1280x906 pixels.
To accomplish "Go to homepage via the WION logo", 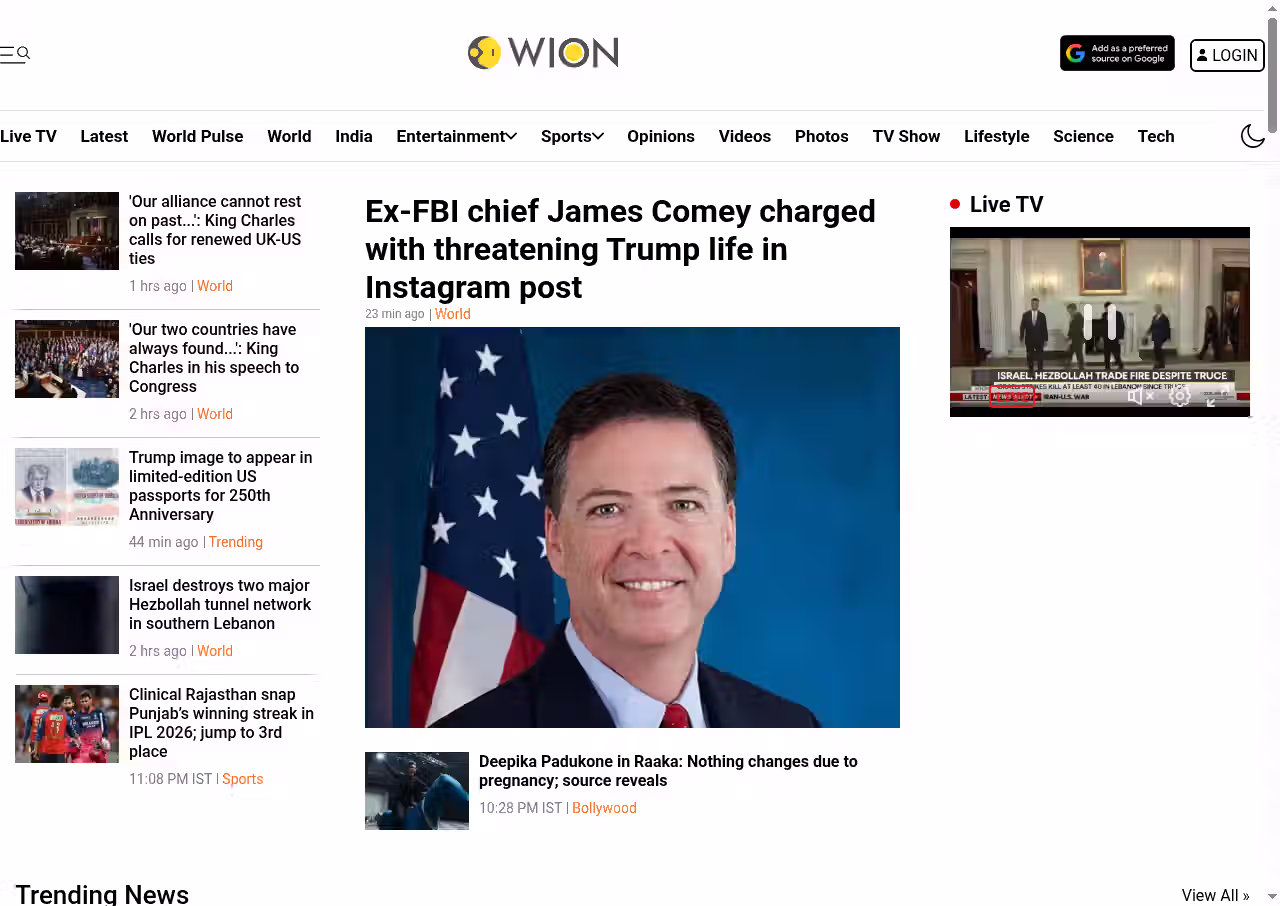I will 543,52.
